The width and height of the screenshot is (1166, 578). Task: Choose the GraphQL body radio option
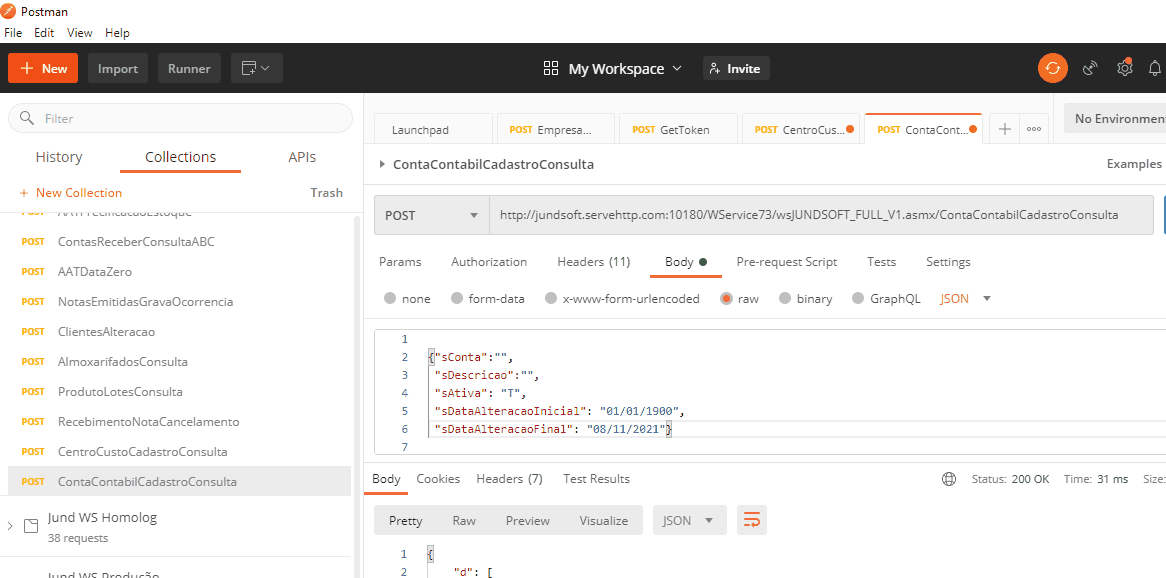point(858,298)
